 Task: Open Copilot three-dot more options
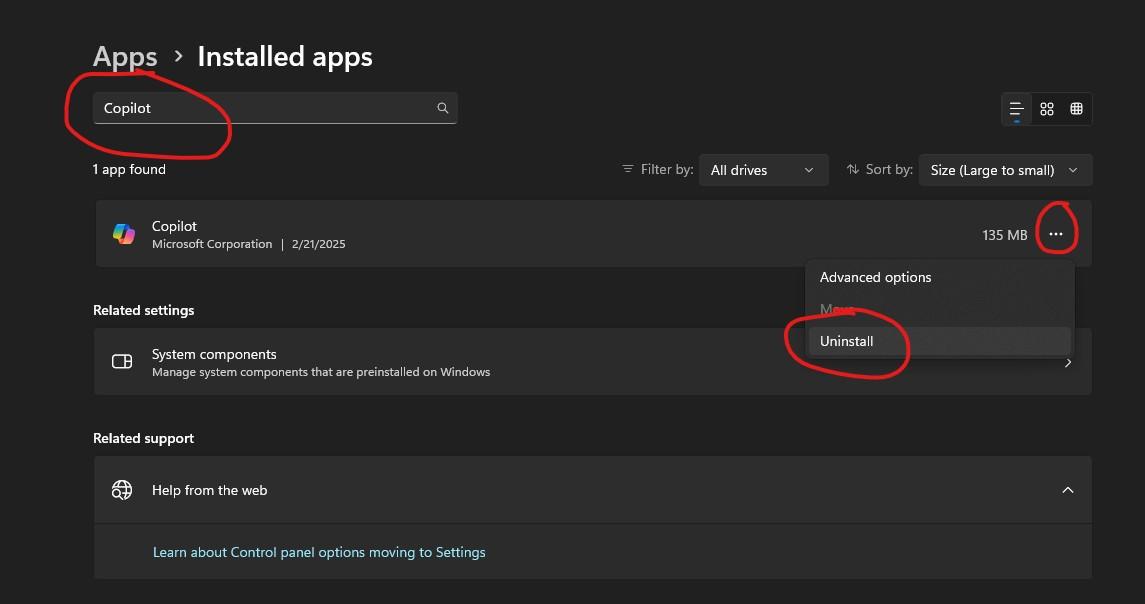[1056, 234]
